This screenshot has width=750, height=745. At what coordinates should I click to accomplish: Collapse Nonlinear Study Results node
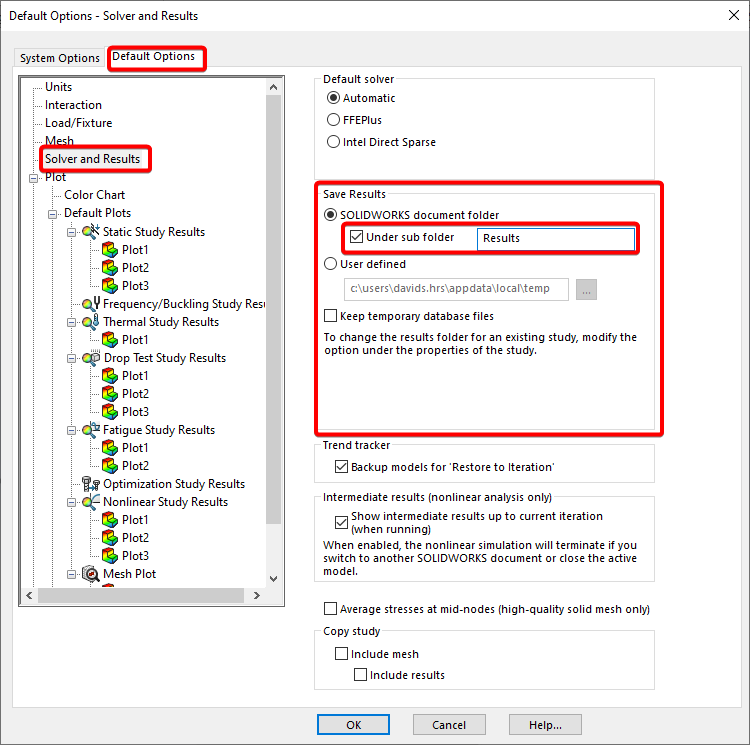click(x=71, y=503)
